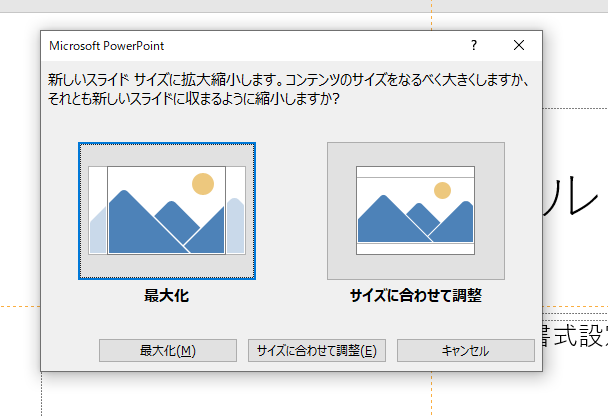Viewport: 608px width, 417px height.
Task: Click the Microsoft PowerPoint title text
Action: pos(107,46)
